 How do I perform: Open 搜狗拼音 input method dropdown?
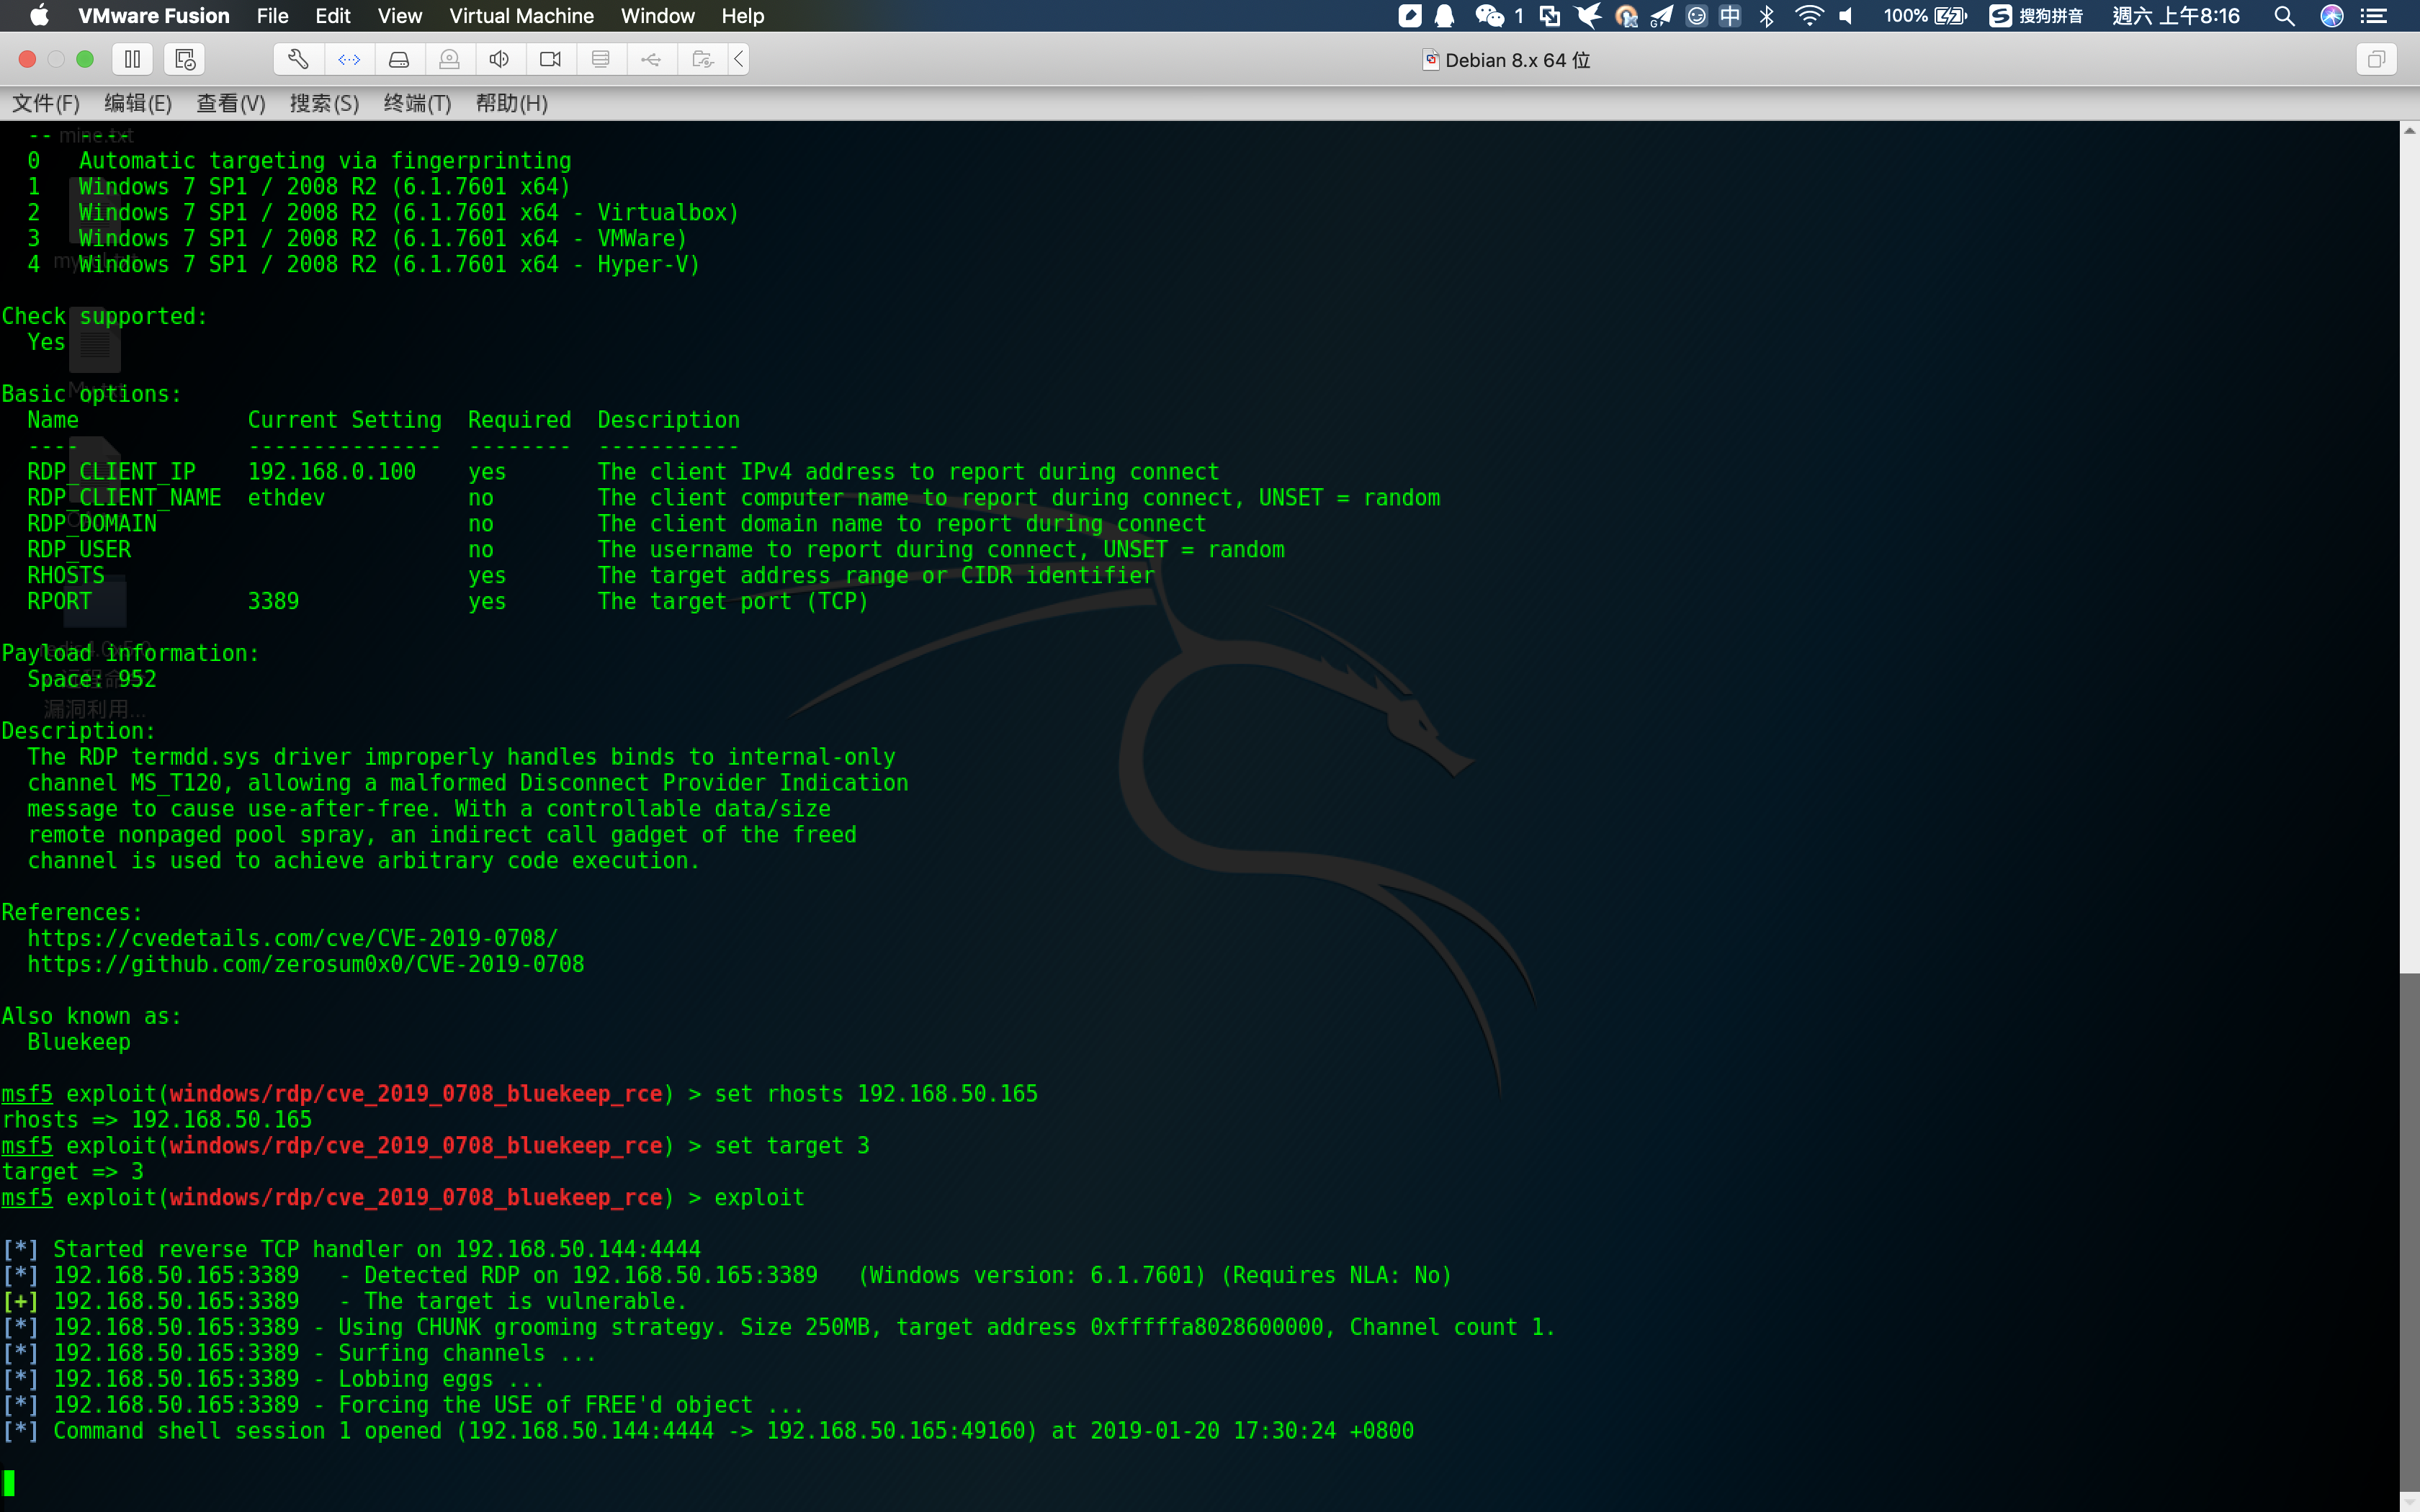[x=2036, y=16]
